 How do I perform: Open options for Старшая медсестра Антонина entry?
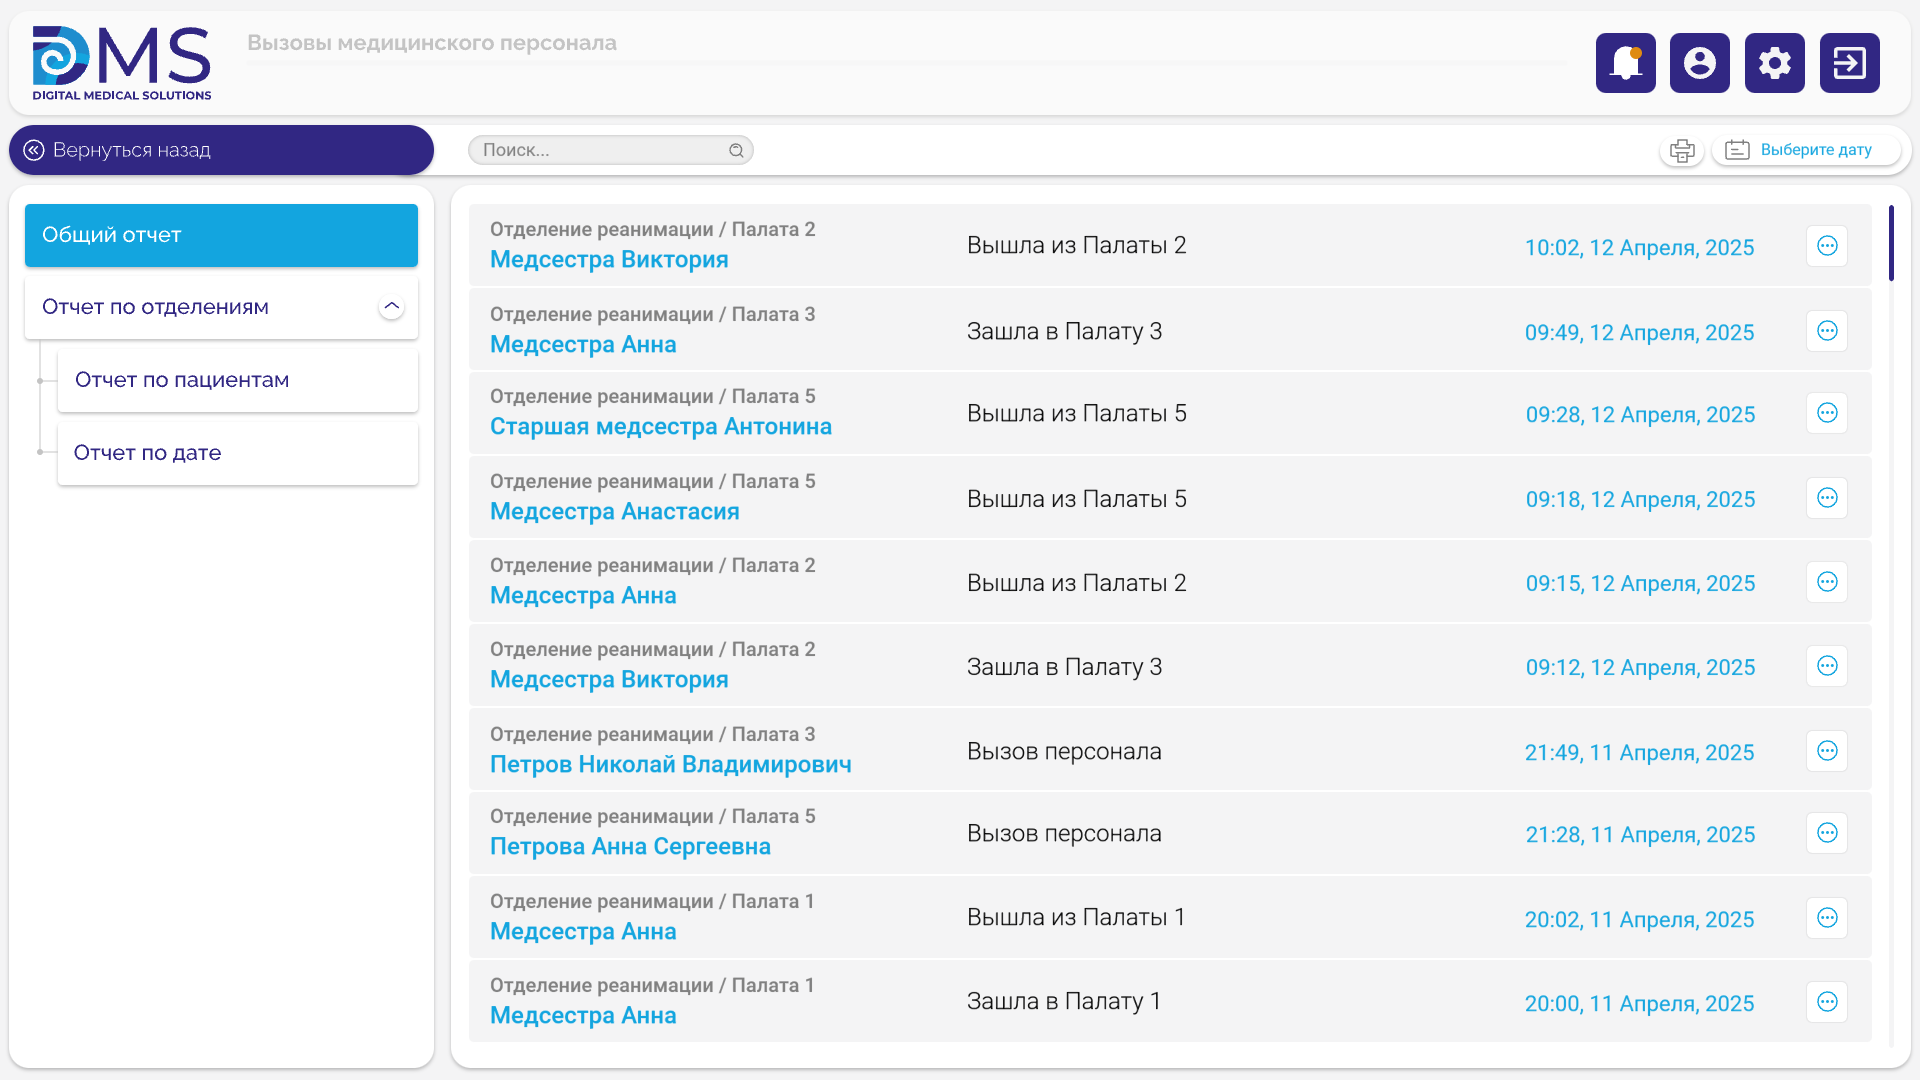click(1826, 413)
